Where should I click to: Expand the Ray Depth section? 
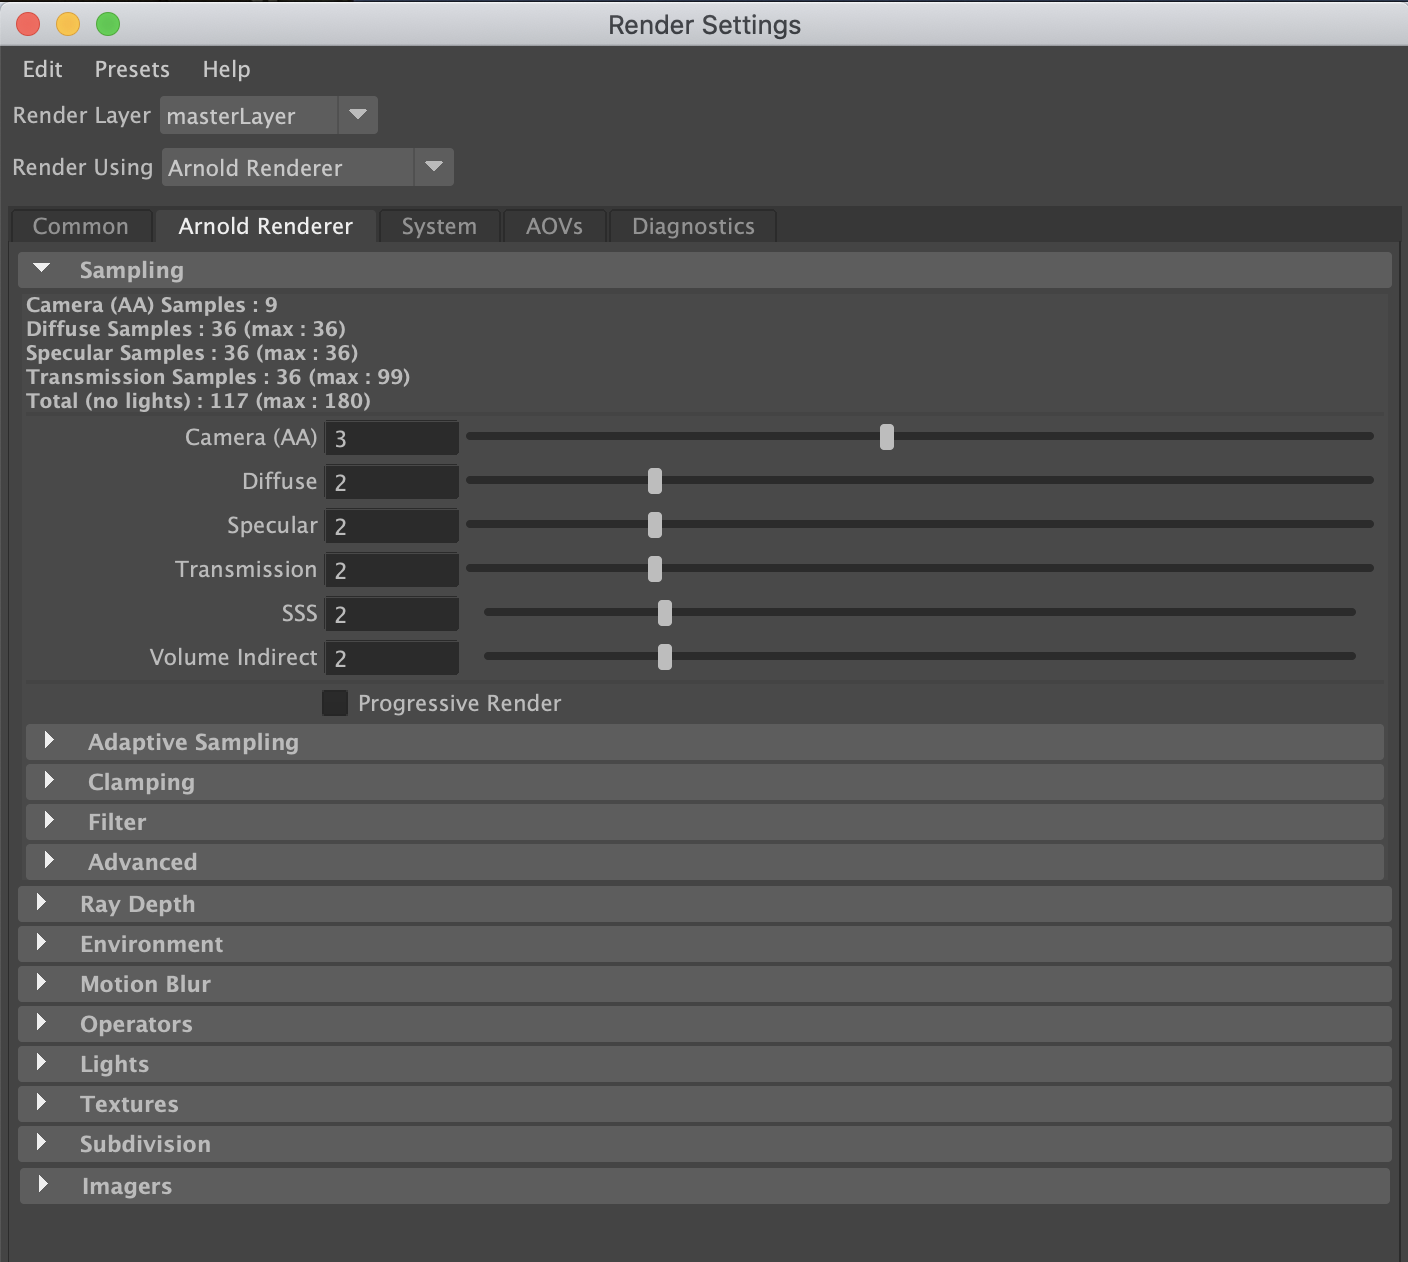(x=42, y=902)
